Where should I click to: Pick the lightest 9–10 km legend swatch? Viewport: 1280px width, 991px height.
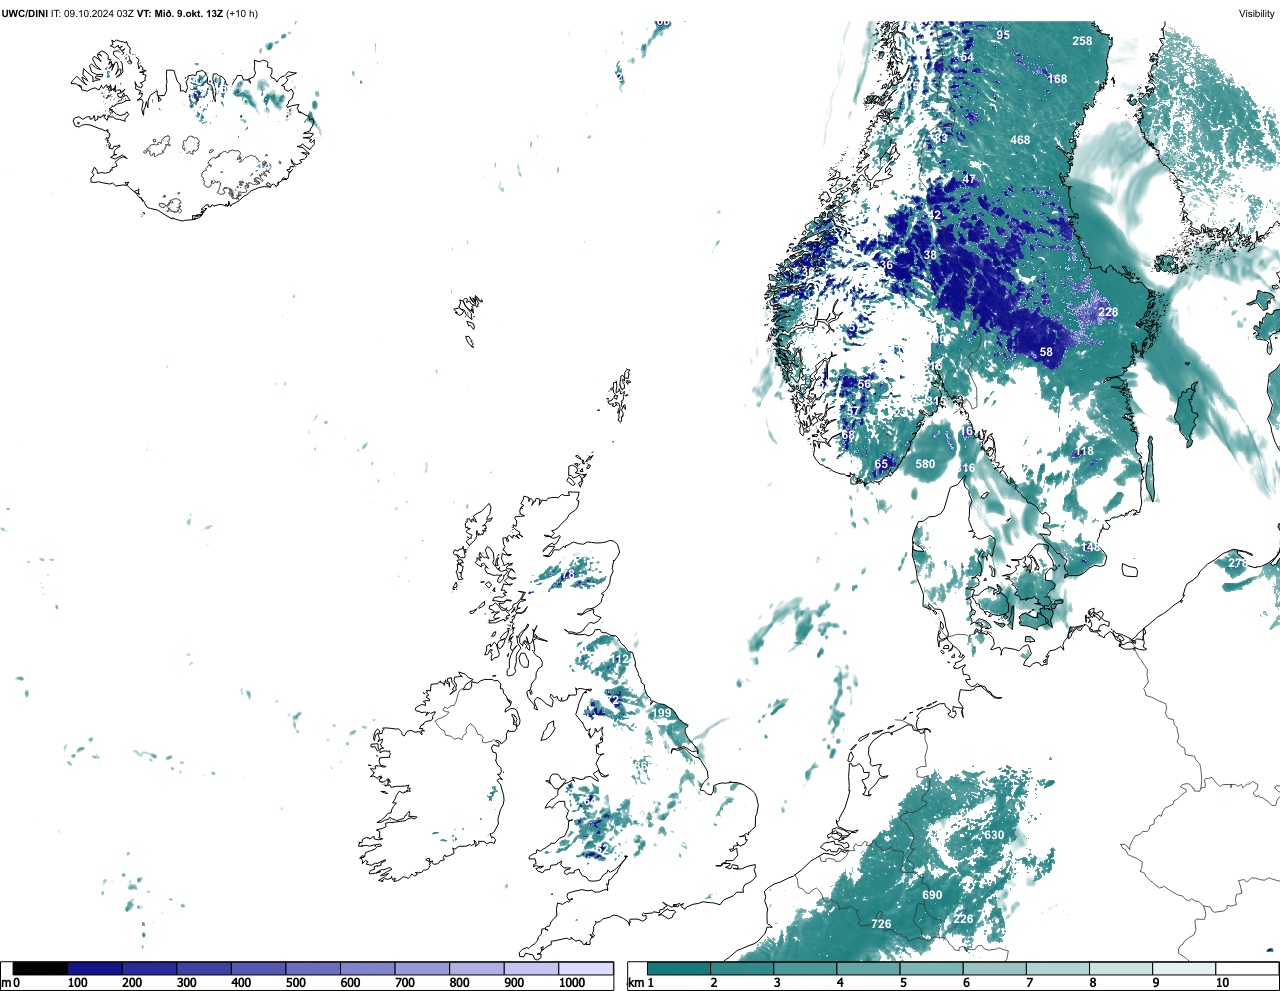point(1185,968)
